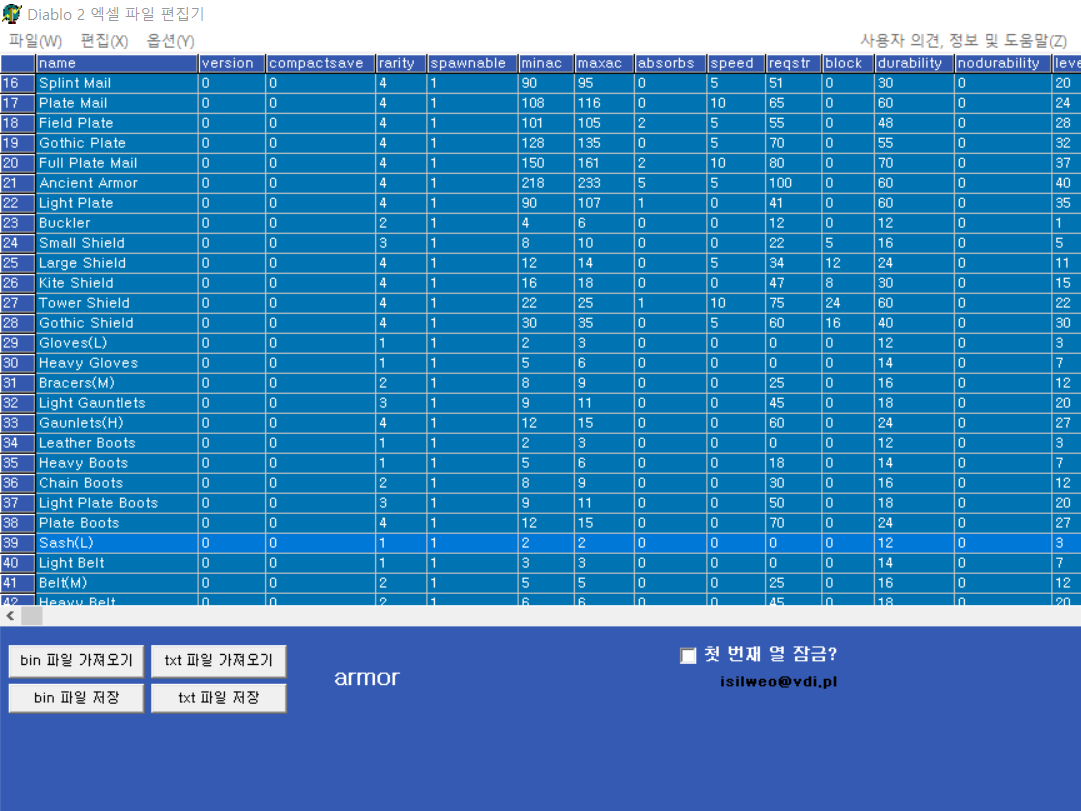1081x811 pixels.
Task: Select the reqstr column header
Action: [x=793, y=63]
